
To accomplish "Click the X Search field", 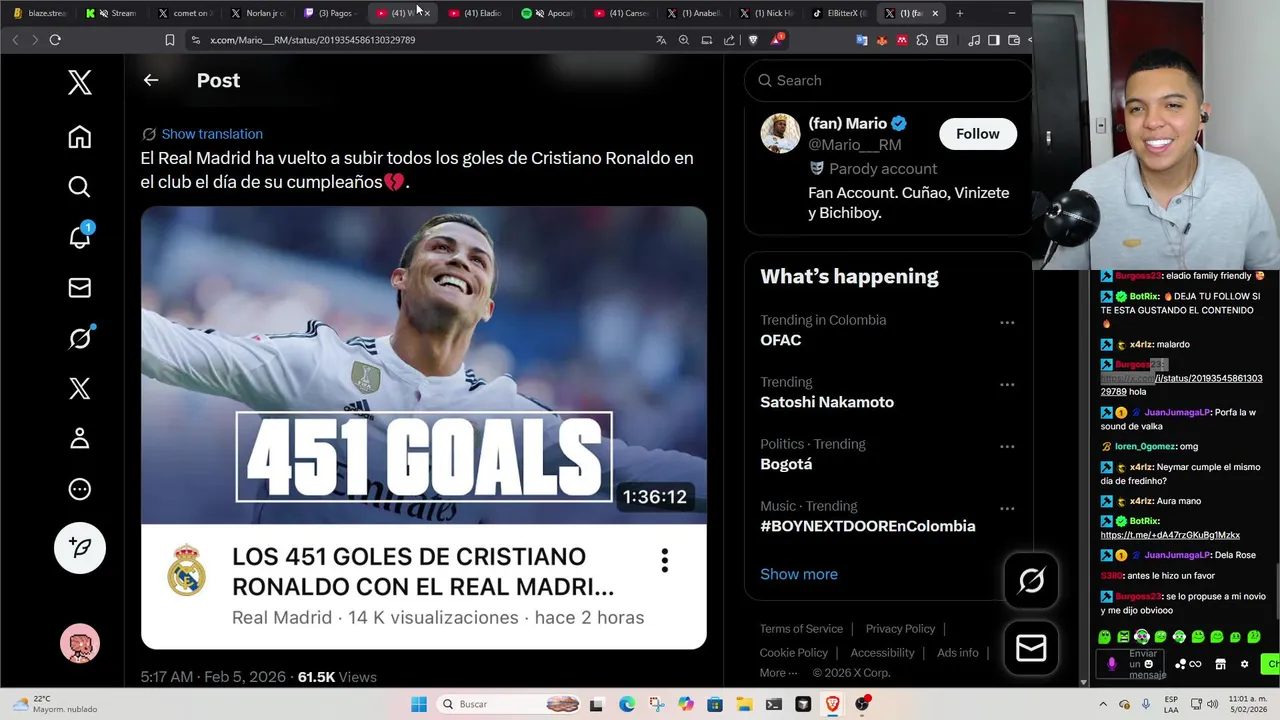I will (x=888, y=80).
